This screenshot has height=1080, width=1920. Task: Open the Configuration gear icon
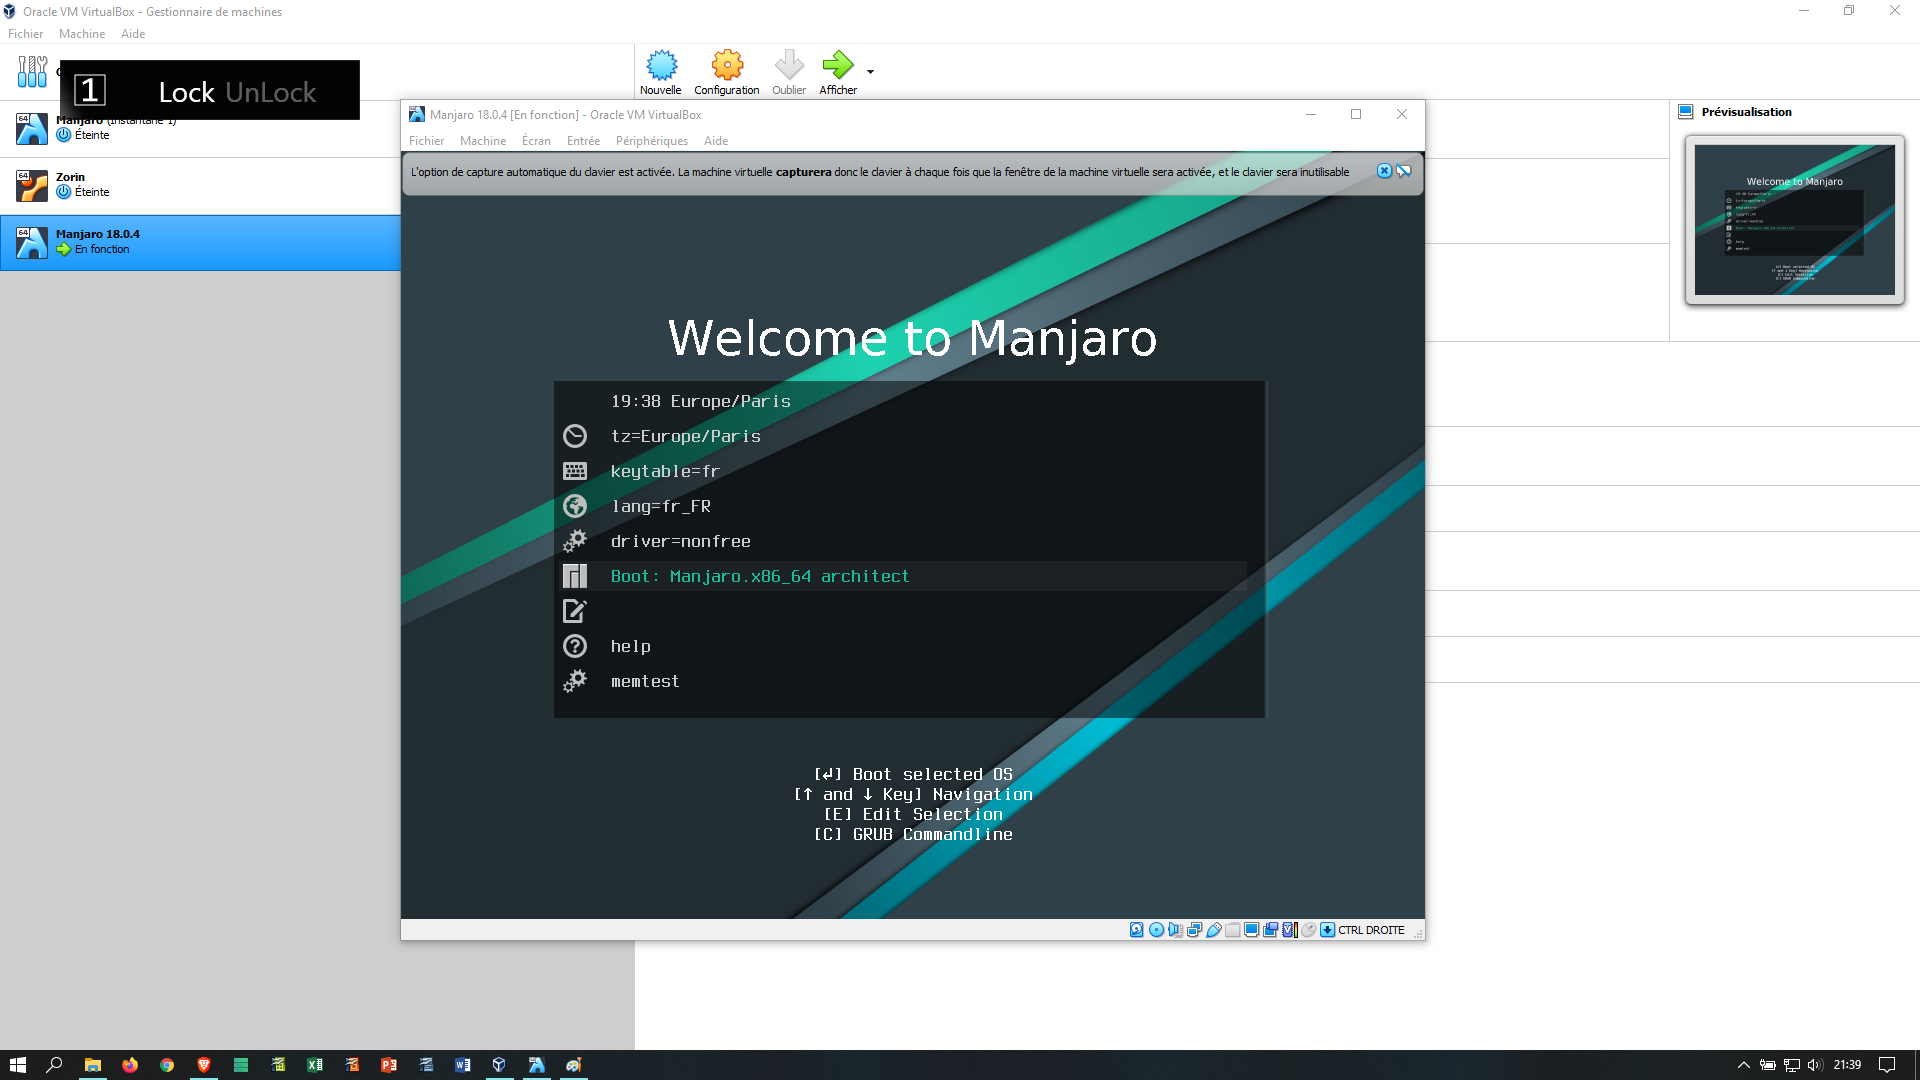point(727,66)
